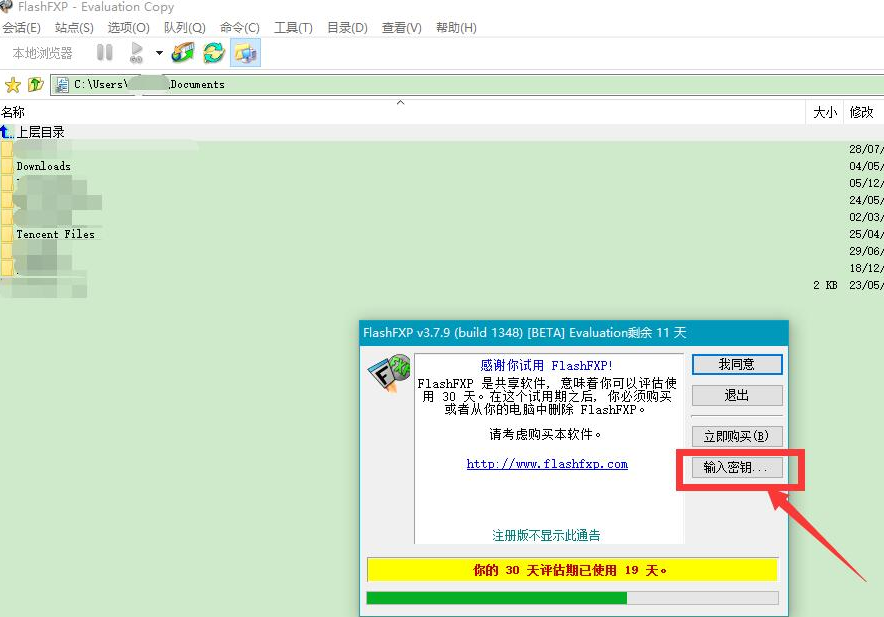Click the go-up folder icon by the path bar
884x617 pixels.
36,85
